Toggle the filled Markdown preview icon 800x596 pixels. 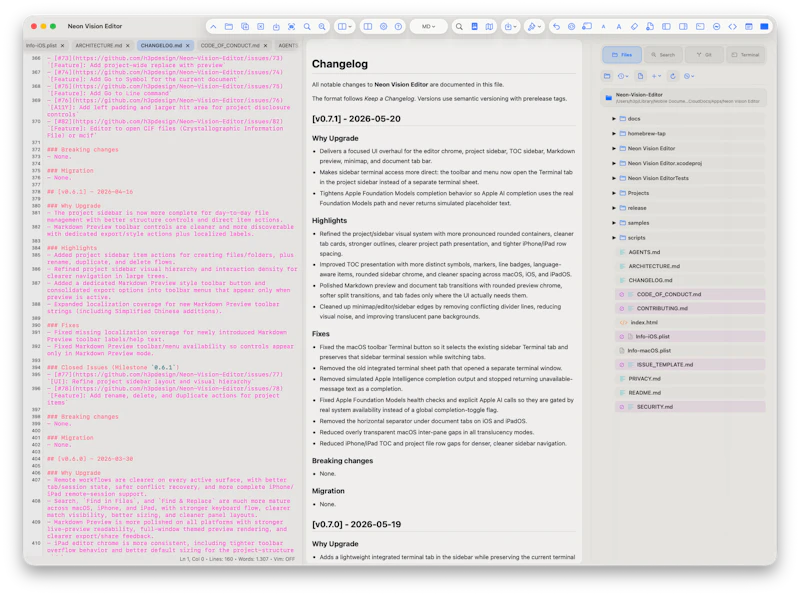(474, 27)
